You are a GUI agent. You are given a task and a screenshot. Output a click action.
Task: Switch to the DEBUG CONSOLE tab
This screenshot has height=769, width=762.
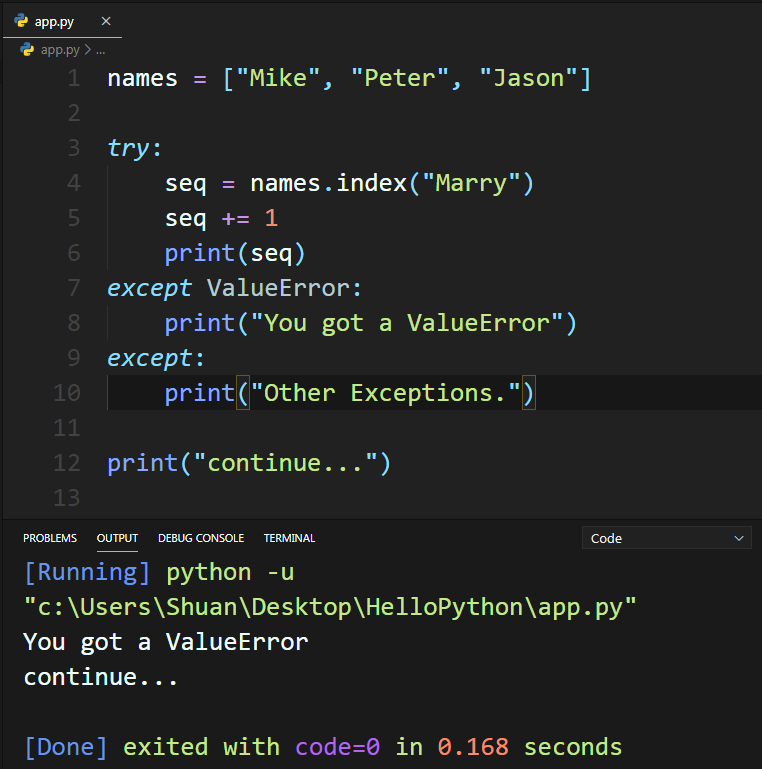(x=201, y=538)
